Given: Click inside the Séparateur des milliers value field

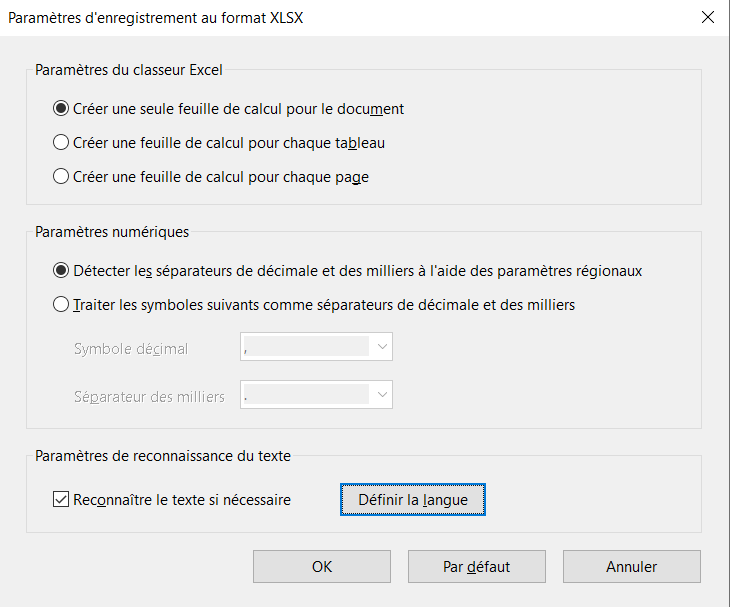Looking at the screenshot, I should (x=305, y=396).
